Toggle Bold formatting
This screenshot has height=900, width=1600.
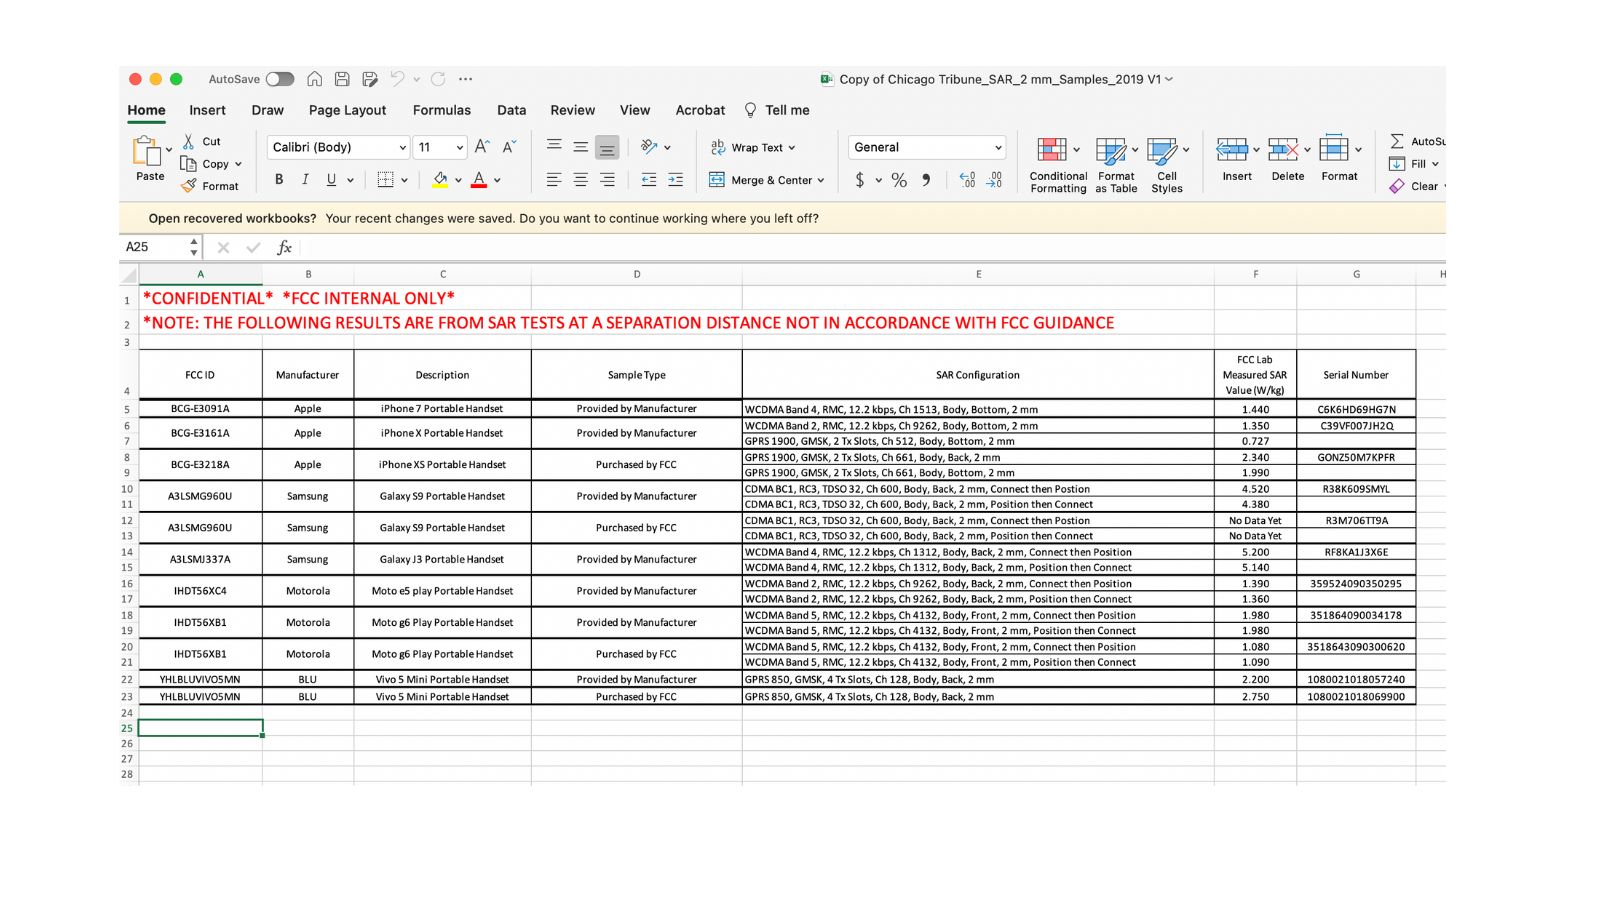pos(279,180)
